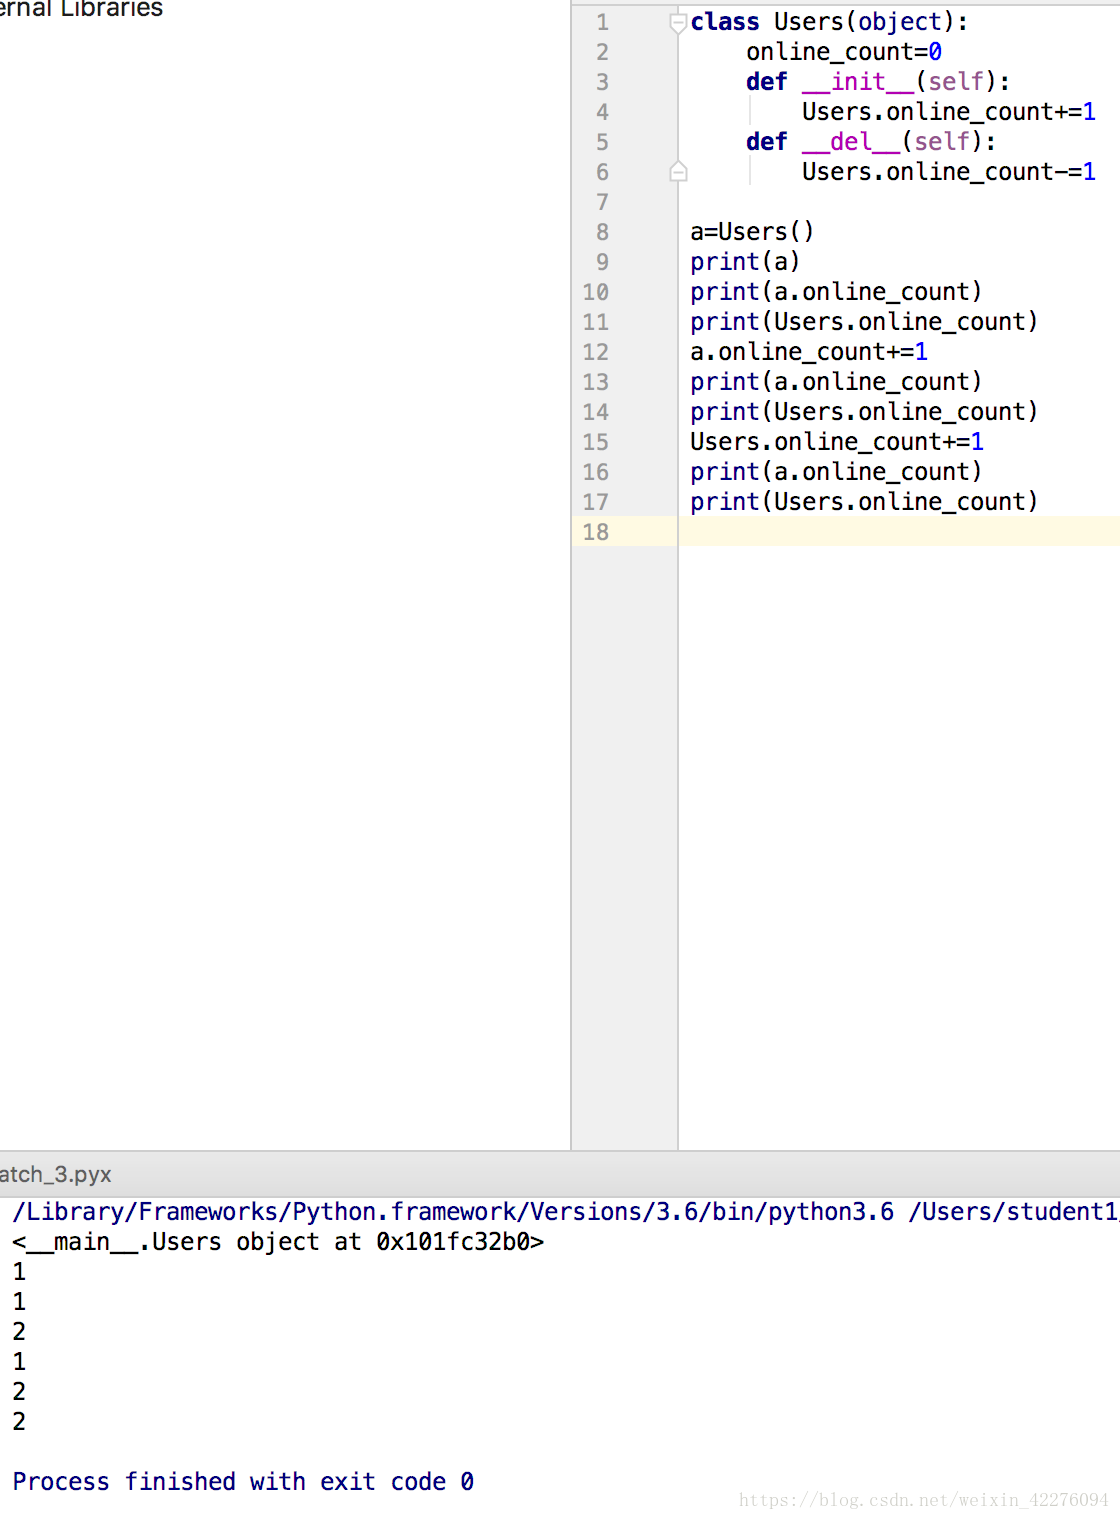Click 'print(a)' code line
The height and width of the screenshot is (1520, 1120).
[x=745, y=262]
